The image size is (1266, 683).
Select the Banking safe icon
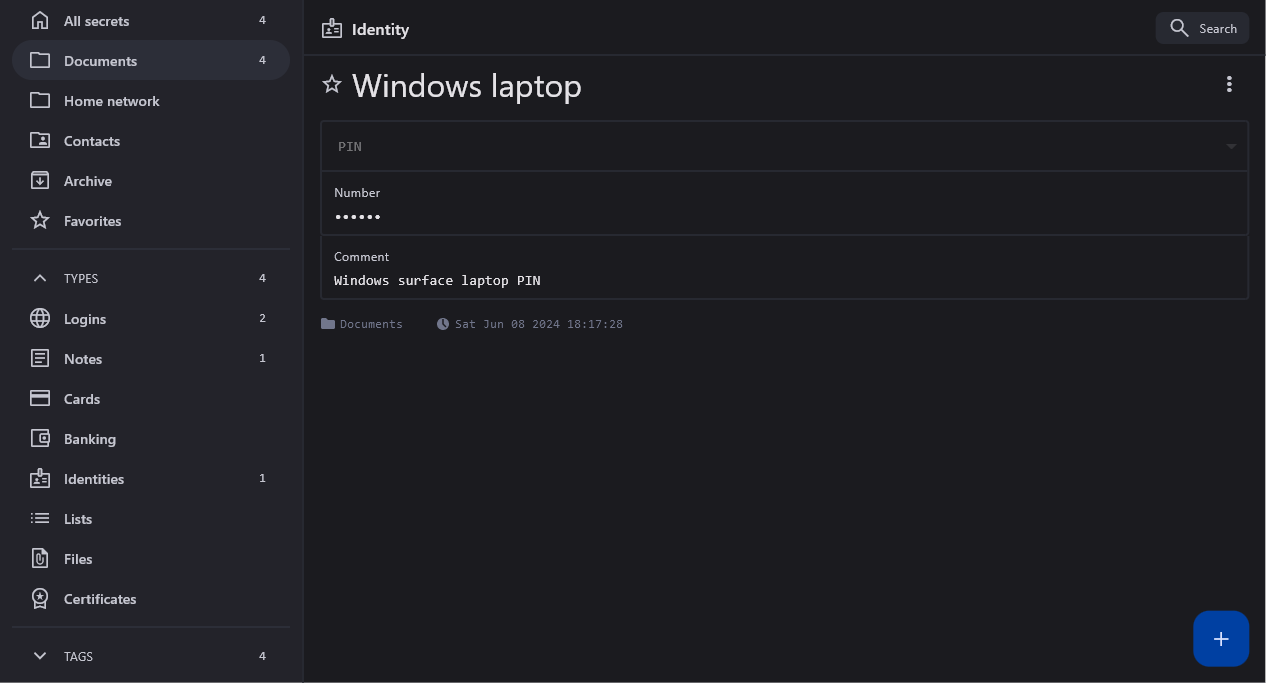(40, 439)
